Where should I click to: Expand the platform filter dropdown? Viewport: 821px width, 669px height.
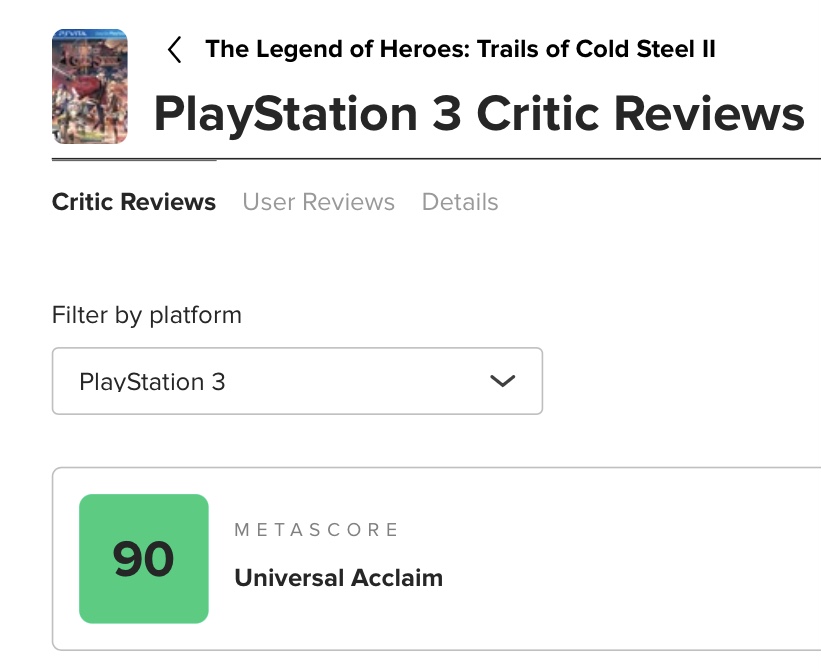tap(297, 381)
